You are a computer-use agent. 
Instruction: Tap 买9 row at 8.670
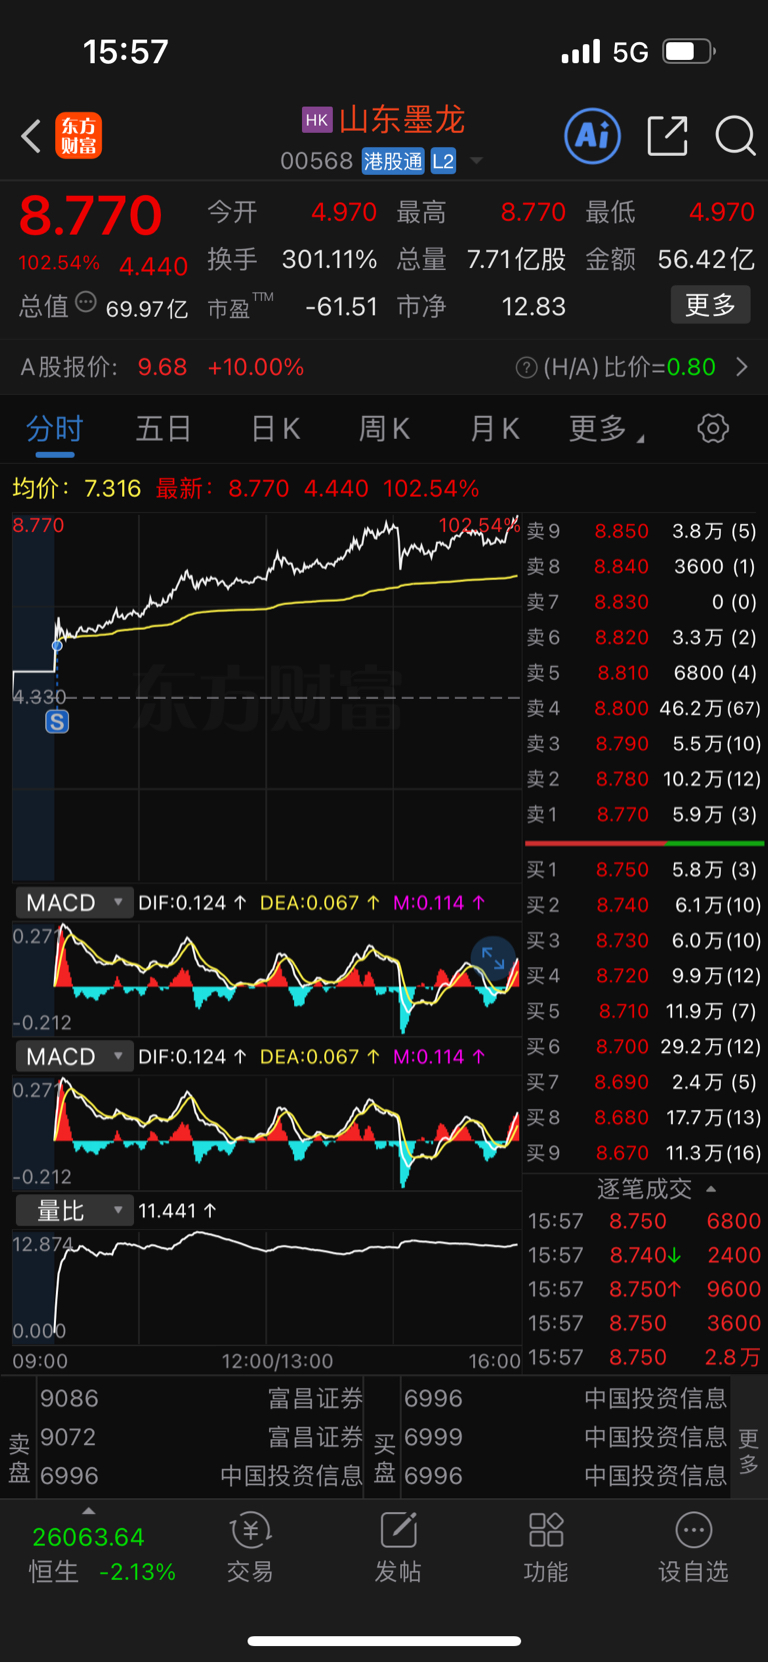click(x=643, y=1153)
